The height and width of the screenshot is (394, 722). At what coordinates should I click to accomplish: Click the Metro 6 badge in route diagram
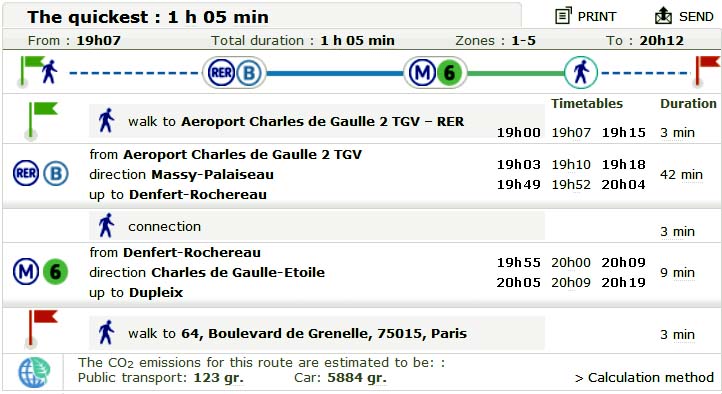435,73
